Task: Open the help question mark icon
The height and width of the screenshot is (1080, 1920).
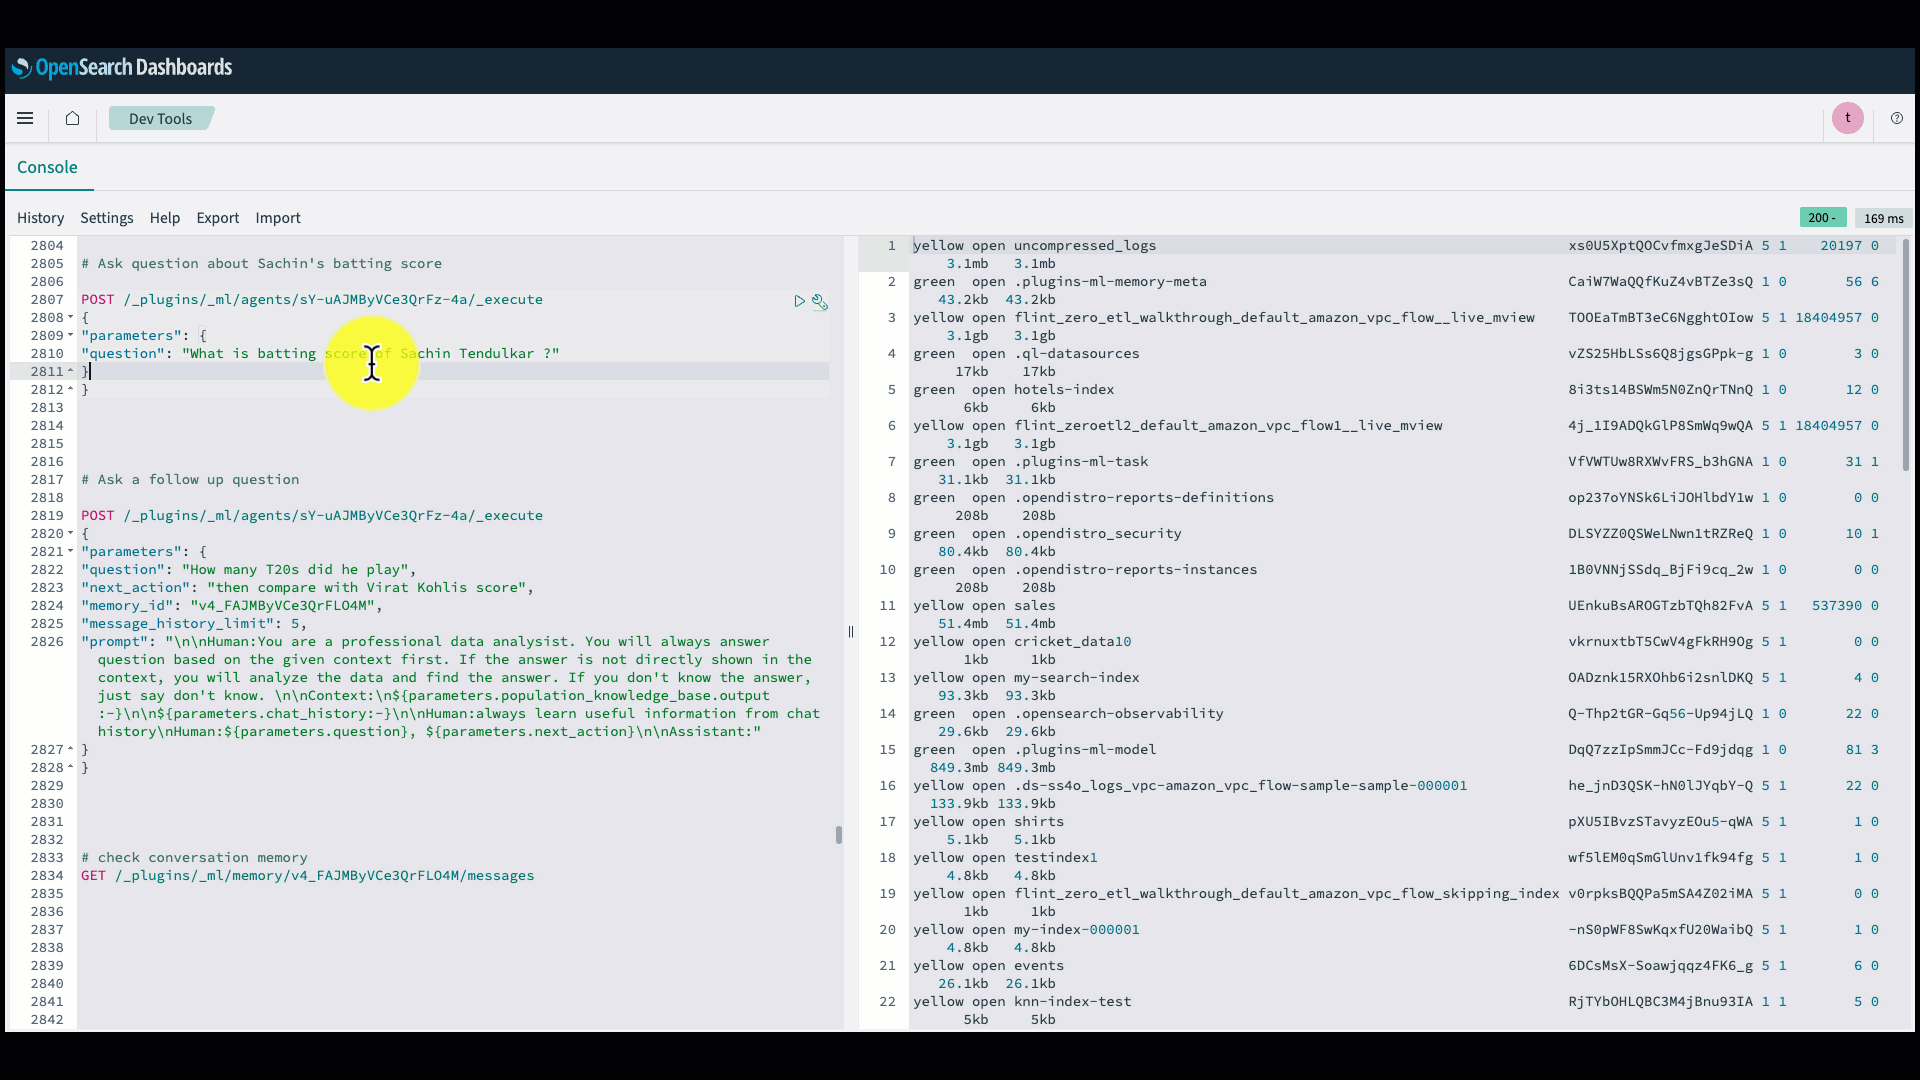Action: pos(1896,118)
